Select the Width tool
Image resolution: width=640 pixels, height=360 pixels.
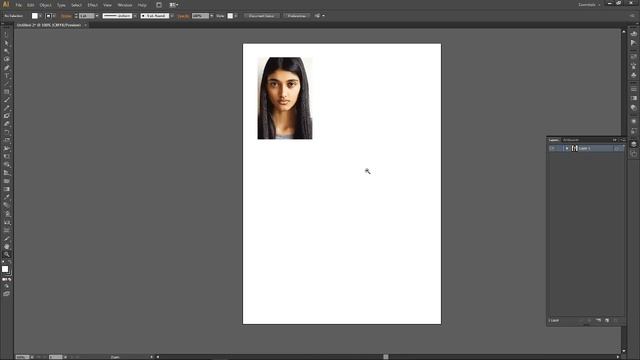click(x=7, y=149)
